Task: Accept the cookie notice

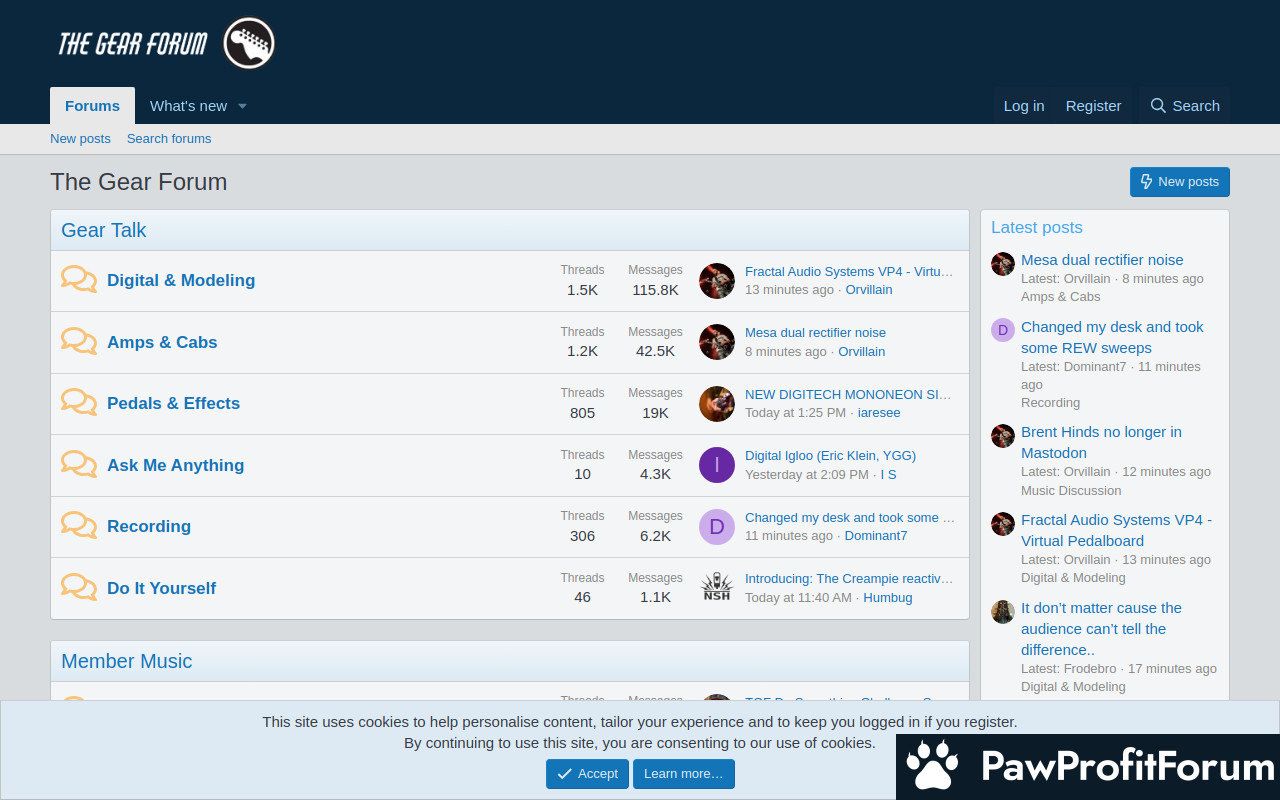Action: pos(587,774)
